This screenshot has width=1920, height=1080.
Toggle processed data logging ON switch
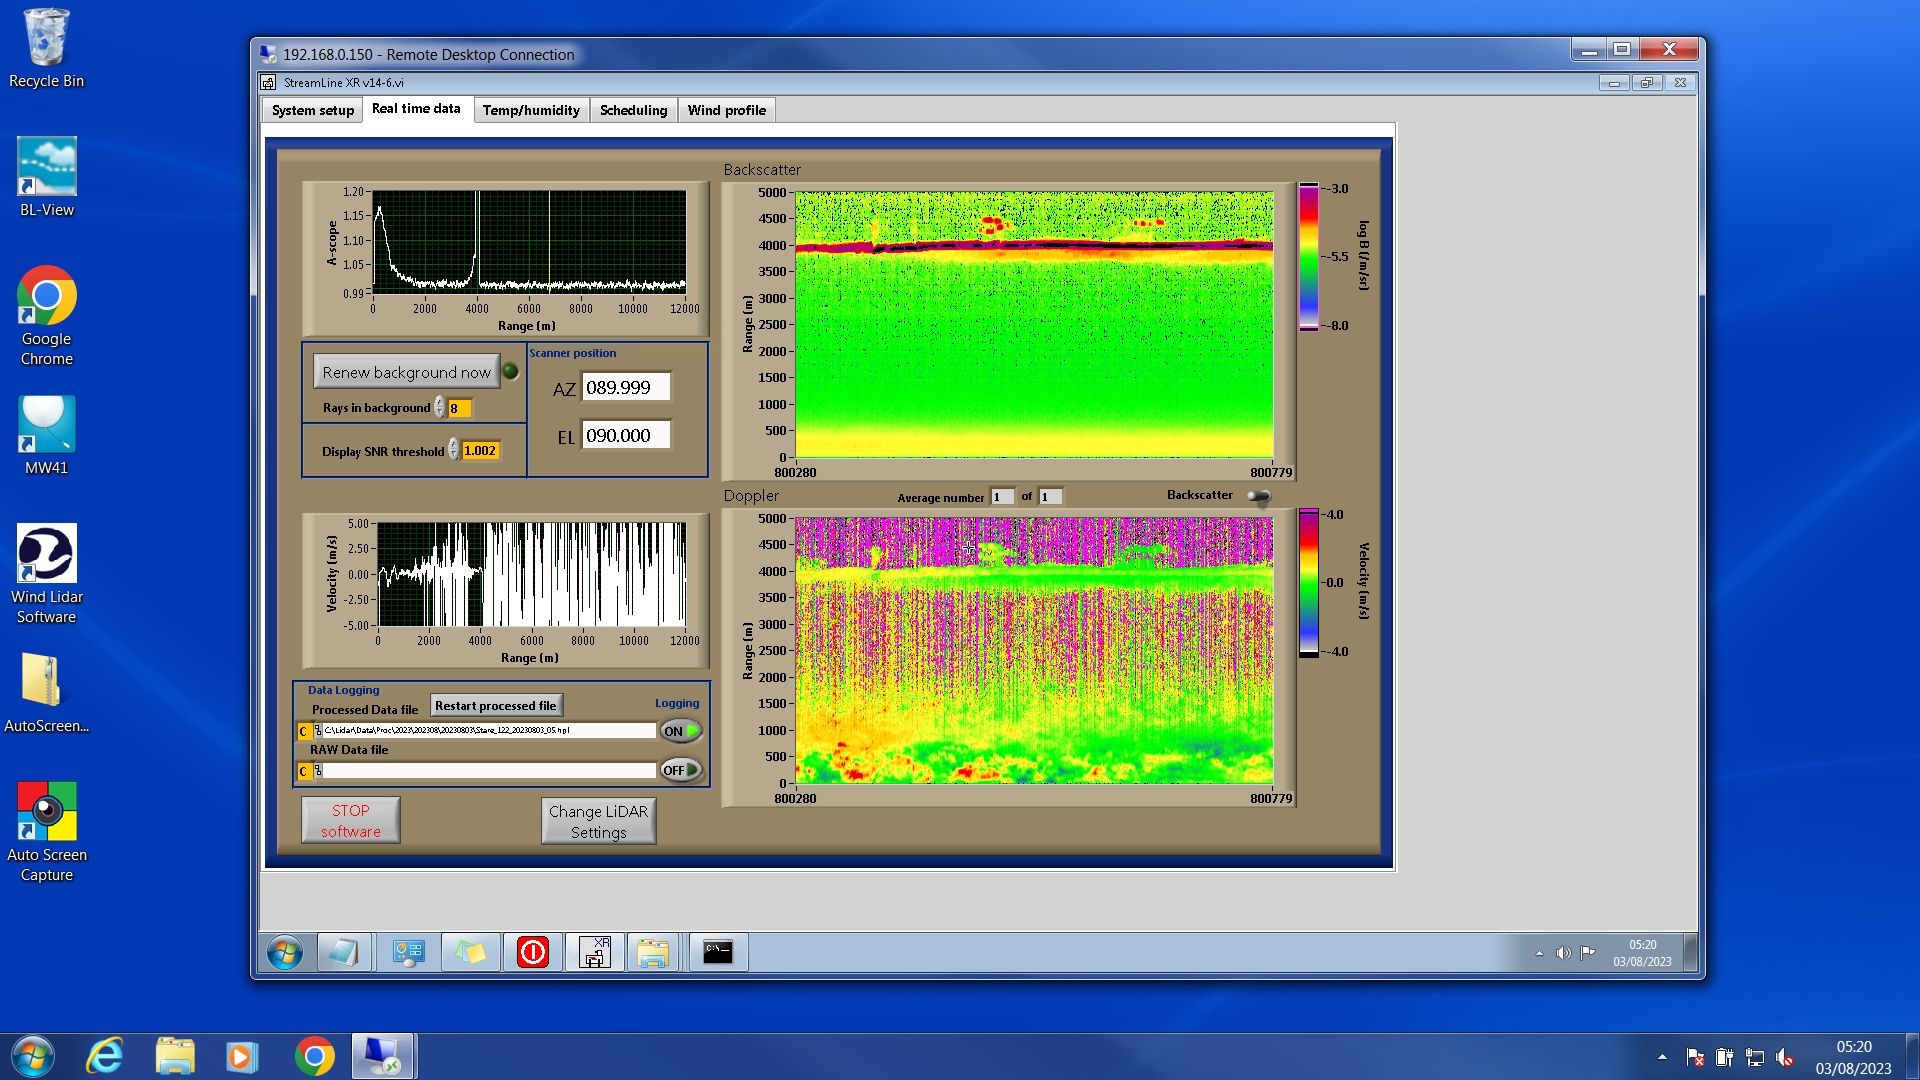click(x=681, y=731)
